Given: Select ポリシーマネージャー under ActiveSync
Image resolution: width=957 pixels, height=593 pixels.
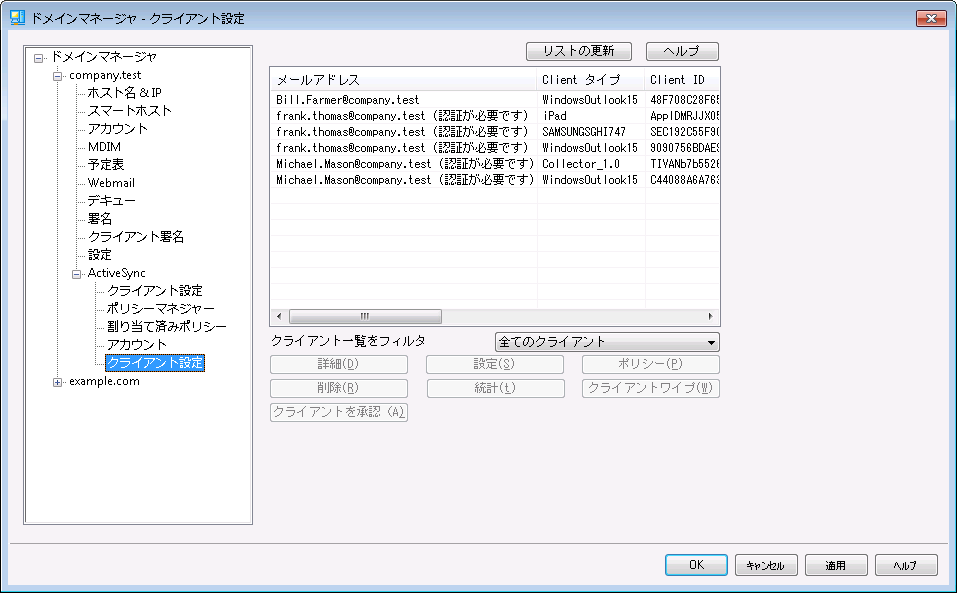Looking at the screenshot, I should [160, 309].
